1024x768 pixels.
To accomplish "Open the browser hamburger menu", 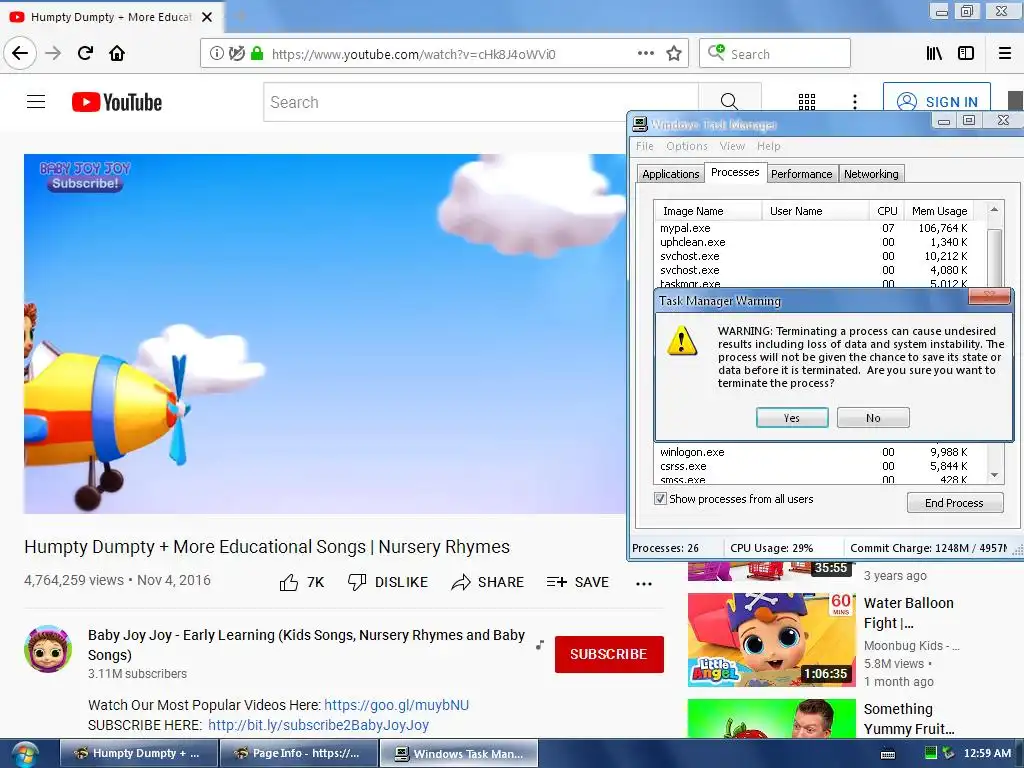I will tap(1005, 54).
